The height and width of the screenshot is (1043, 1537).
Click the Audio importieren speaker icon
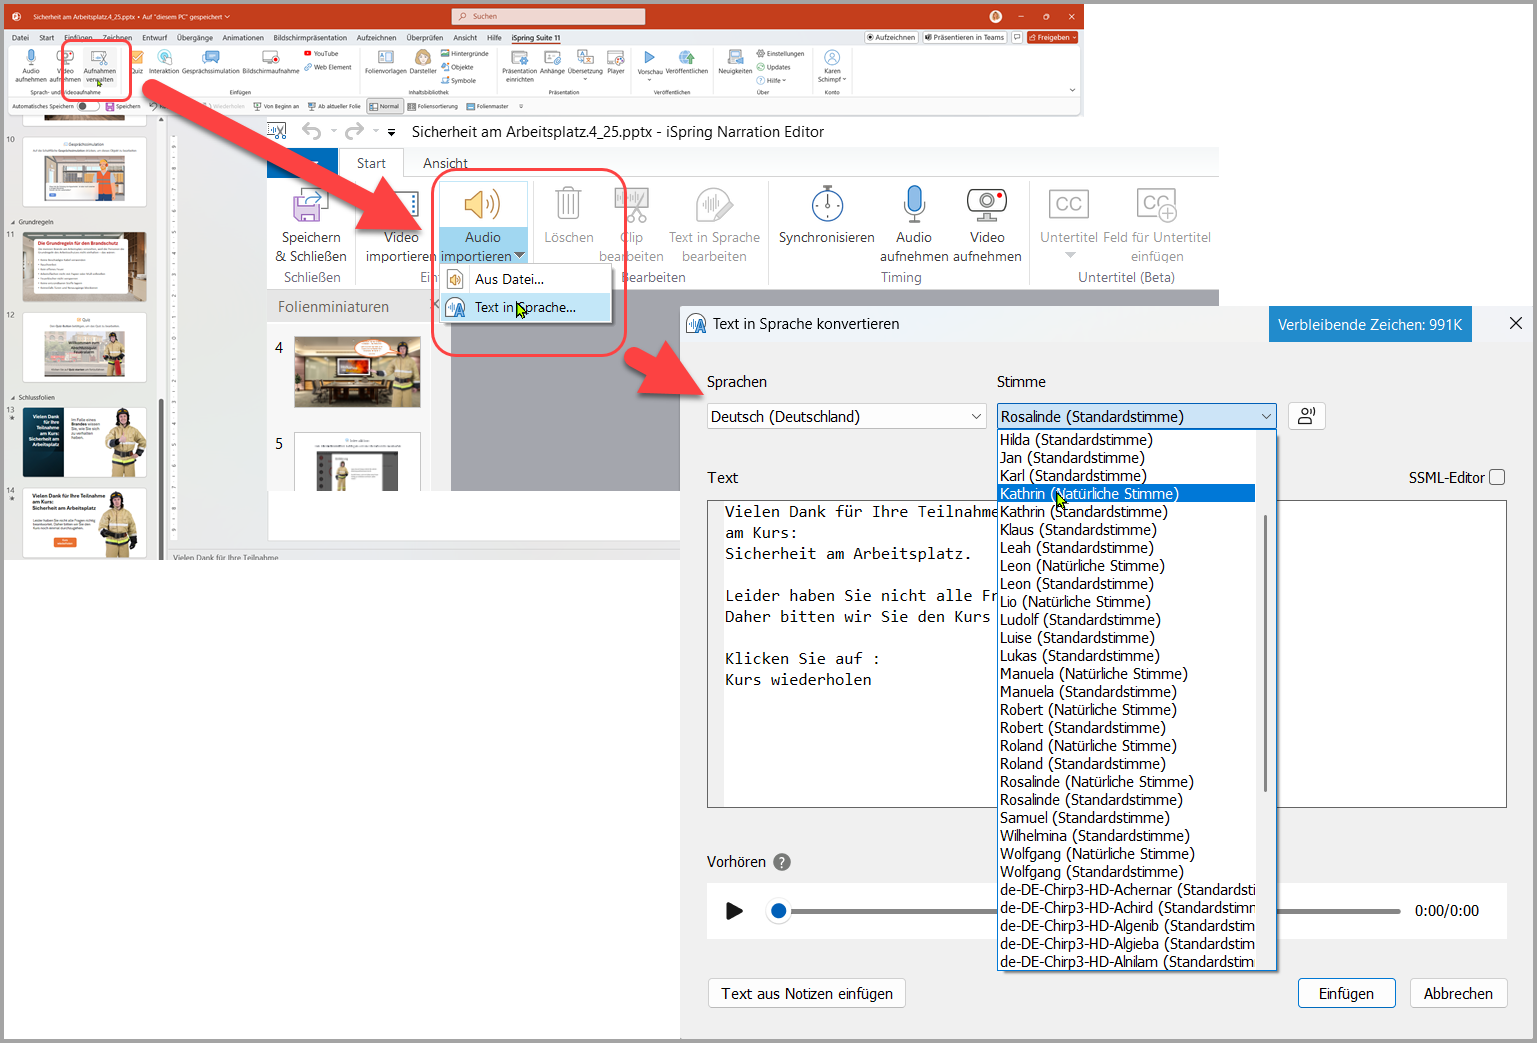[482, 205]
